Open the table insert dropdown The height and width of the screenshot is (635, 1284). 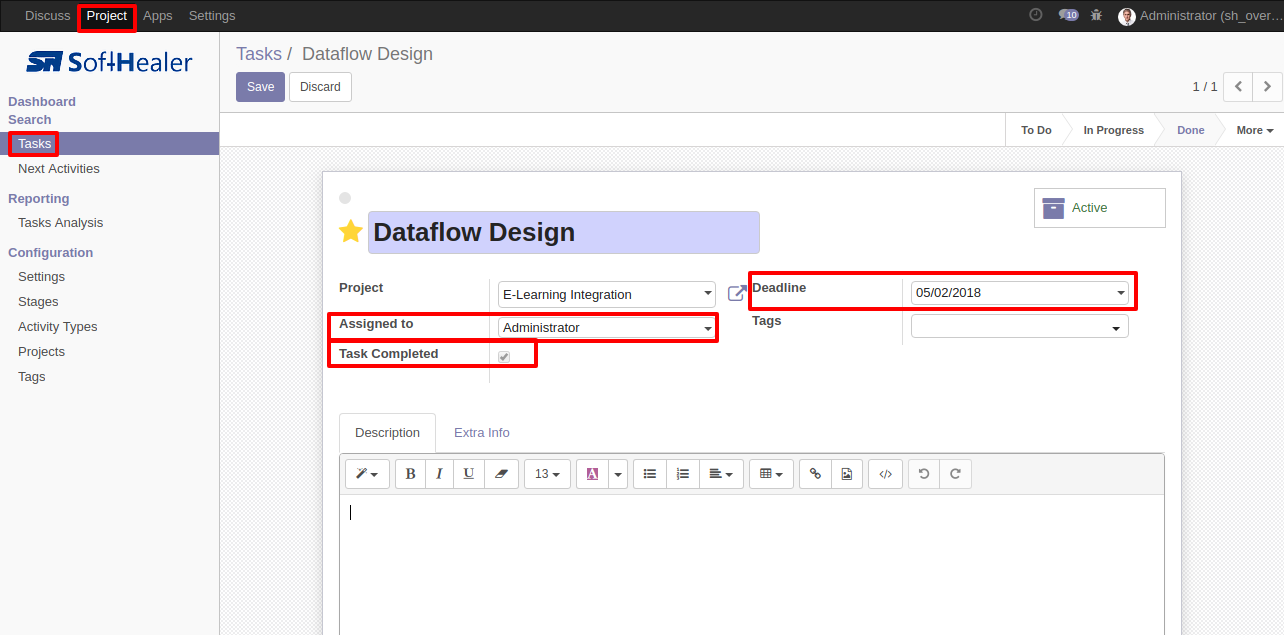point(772,474)
